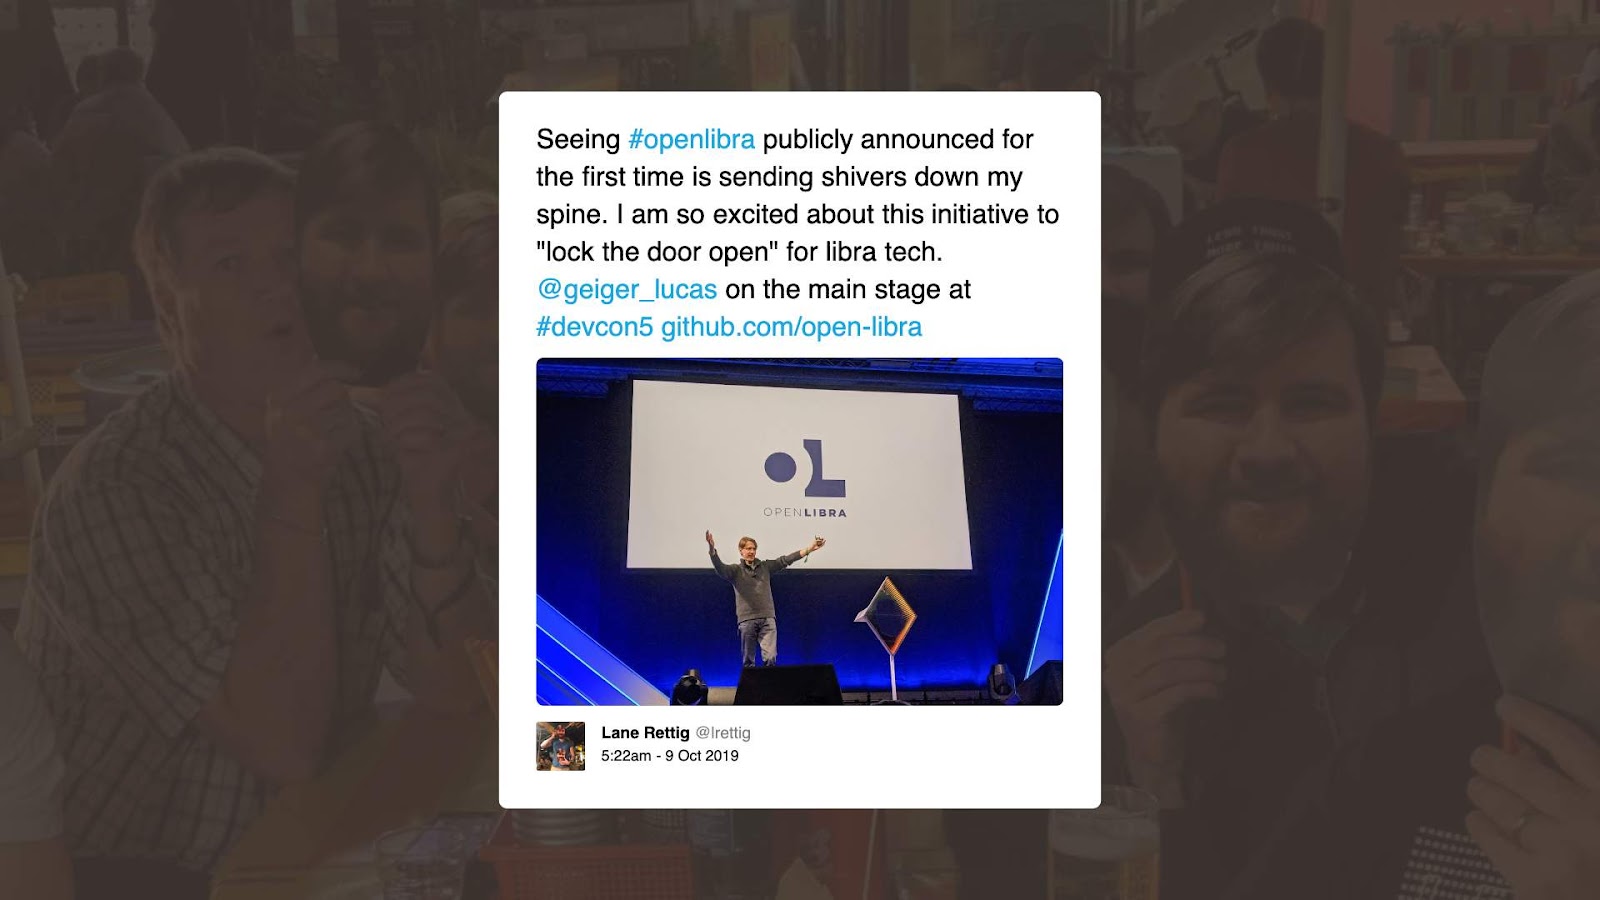Follow the github.com/open-libra link

coord(791,327)
